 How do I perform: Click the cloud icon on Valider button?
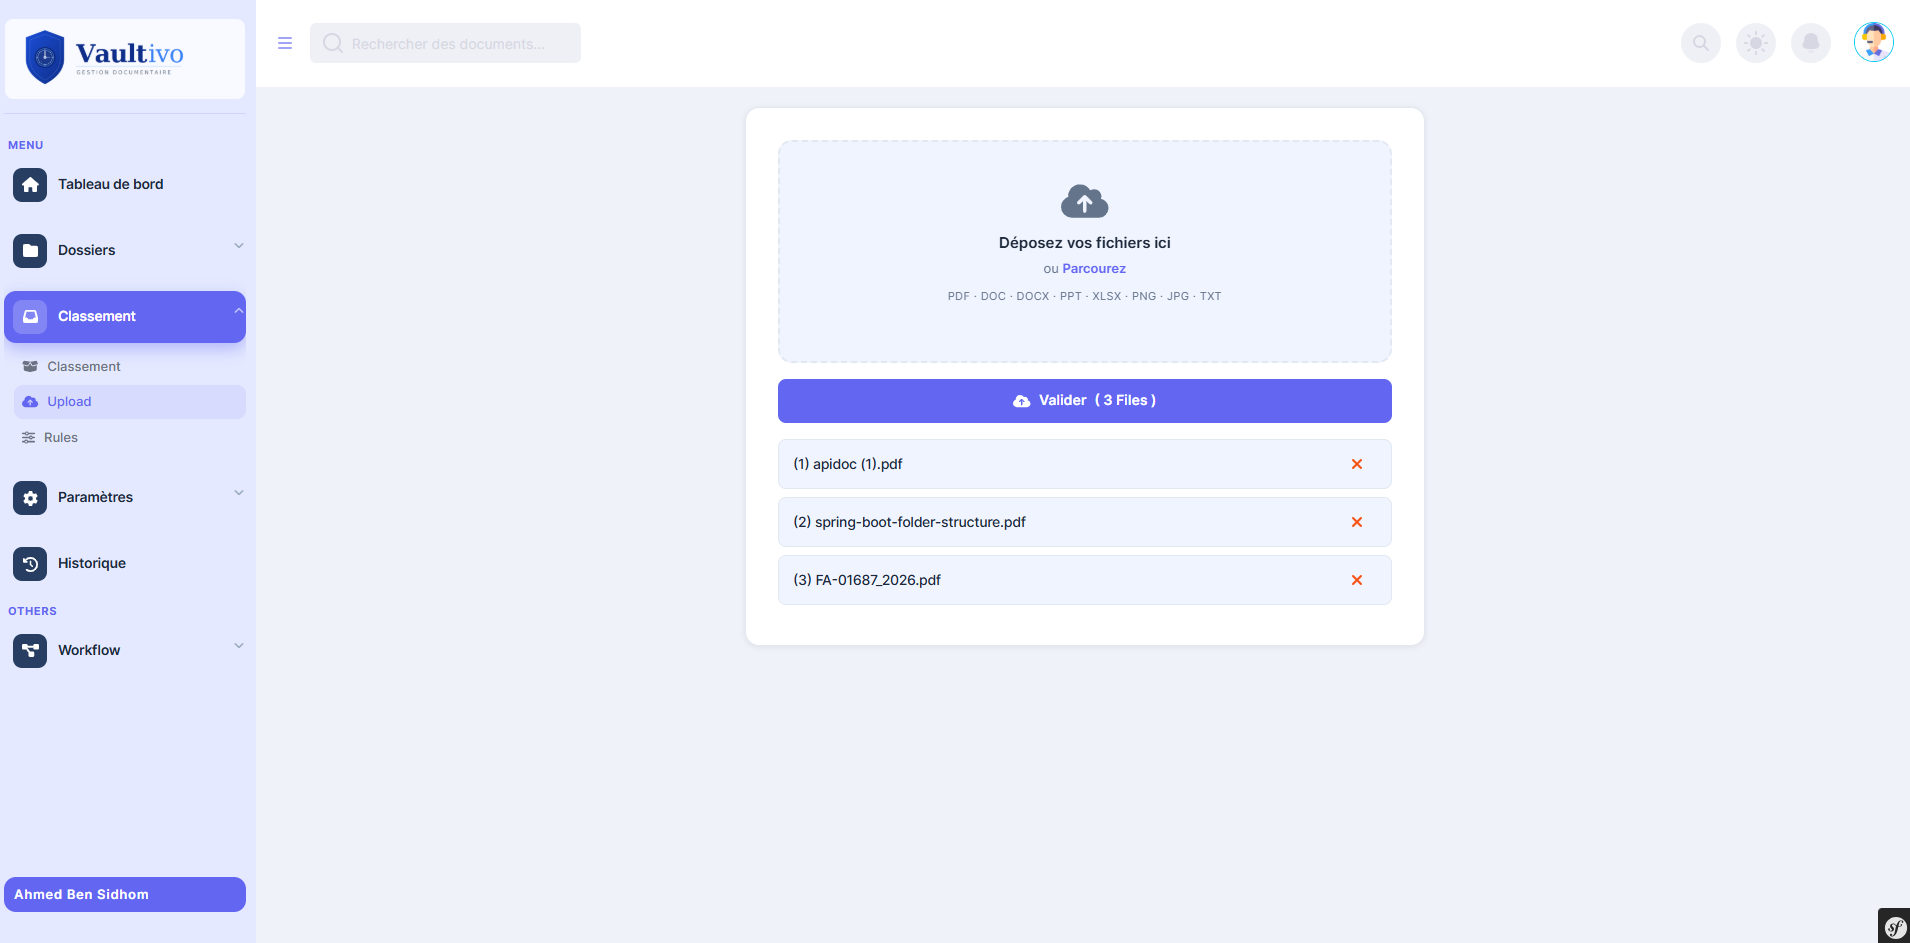coord(1021,401)
